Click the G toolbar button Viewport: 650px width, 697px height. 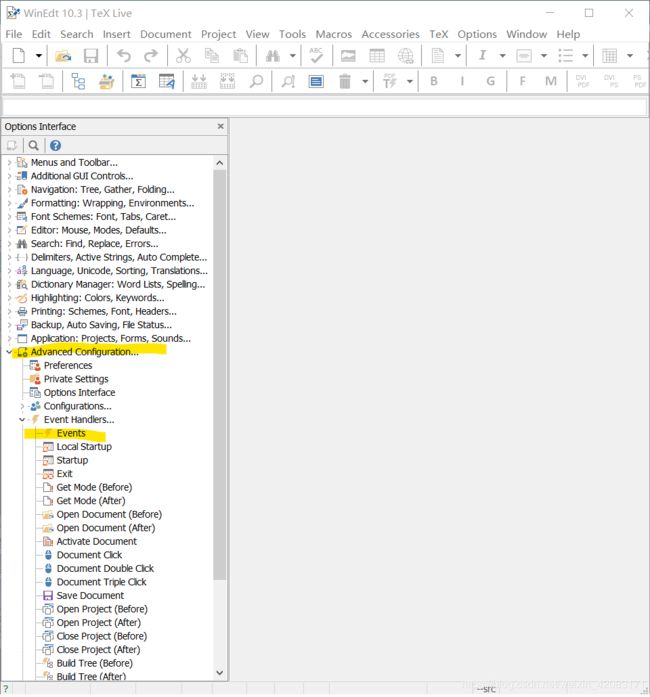coord(490,81)
